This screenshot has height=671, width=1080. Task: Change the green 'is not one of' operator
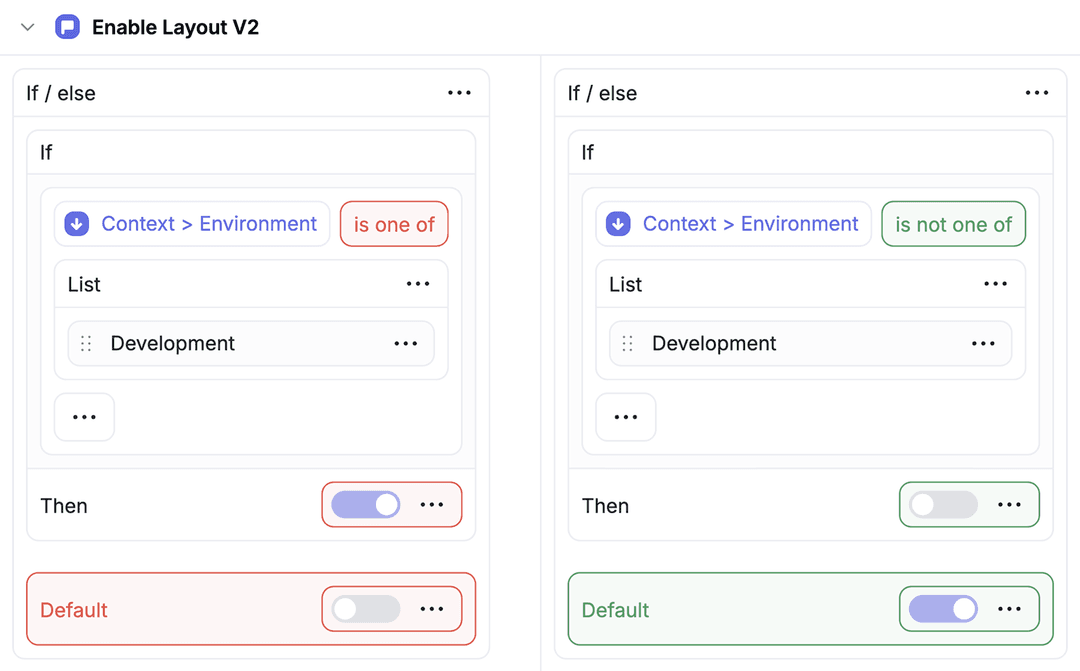[953, 225]
